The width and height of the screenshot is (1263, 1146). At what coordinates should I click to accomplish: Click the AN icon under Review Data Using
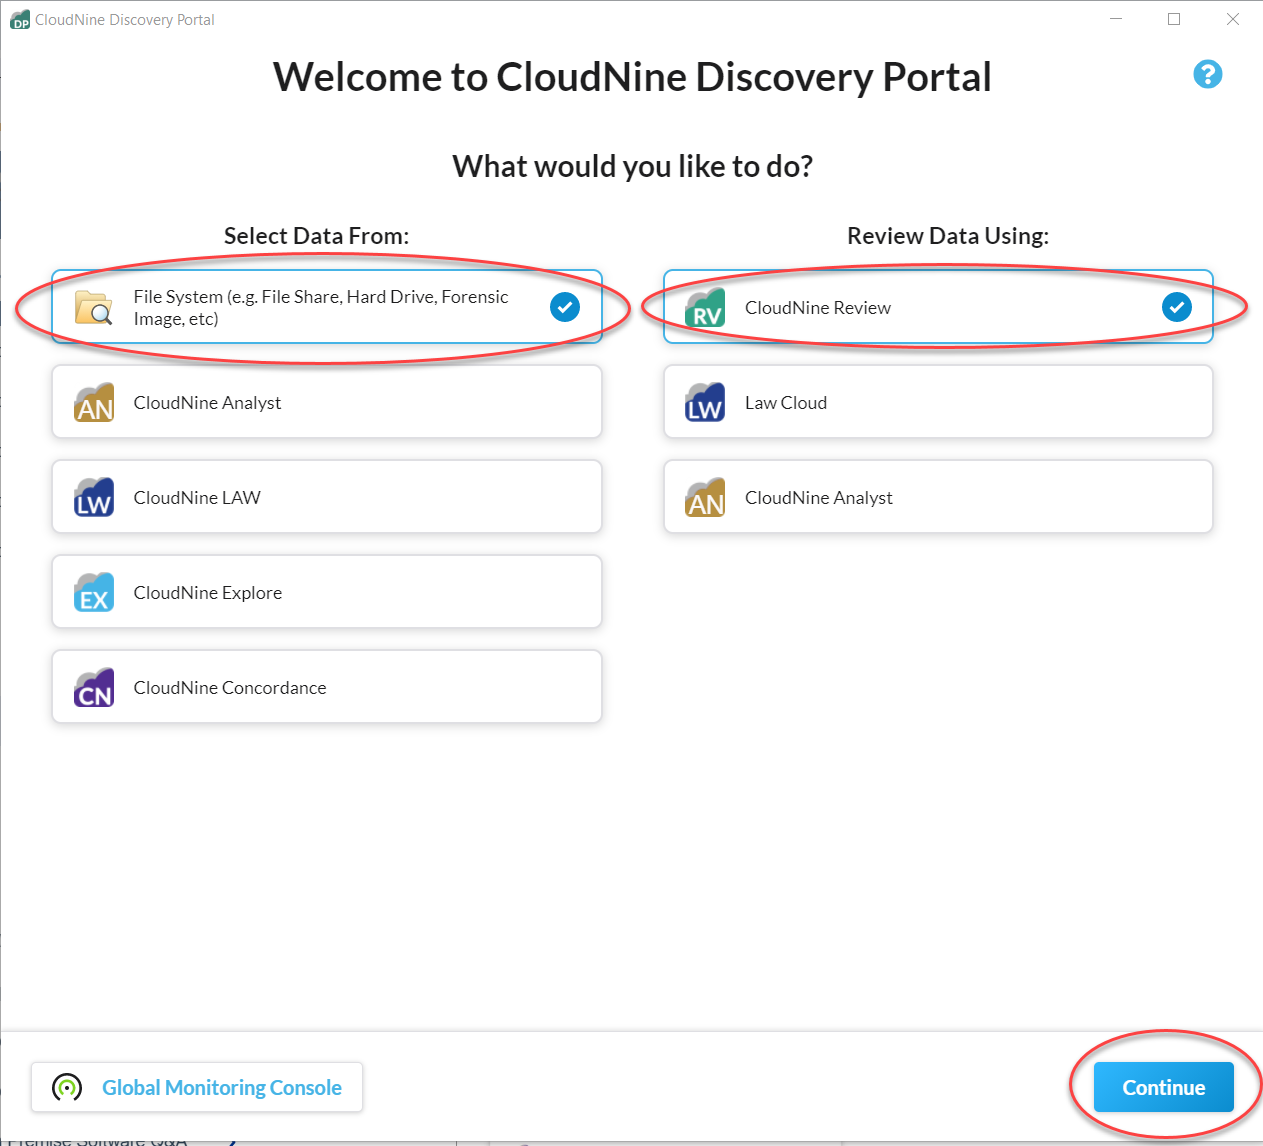click(705, 497)
